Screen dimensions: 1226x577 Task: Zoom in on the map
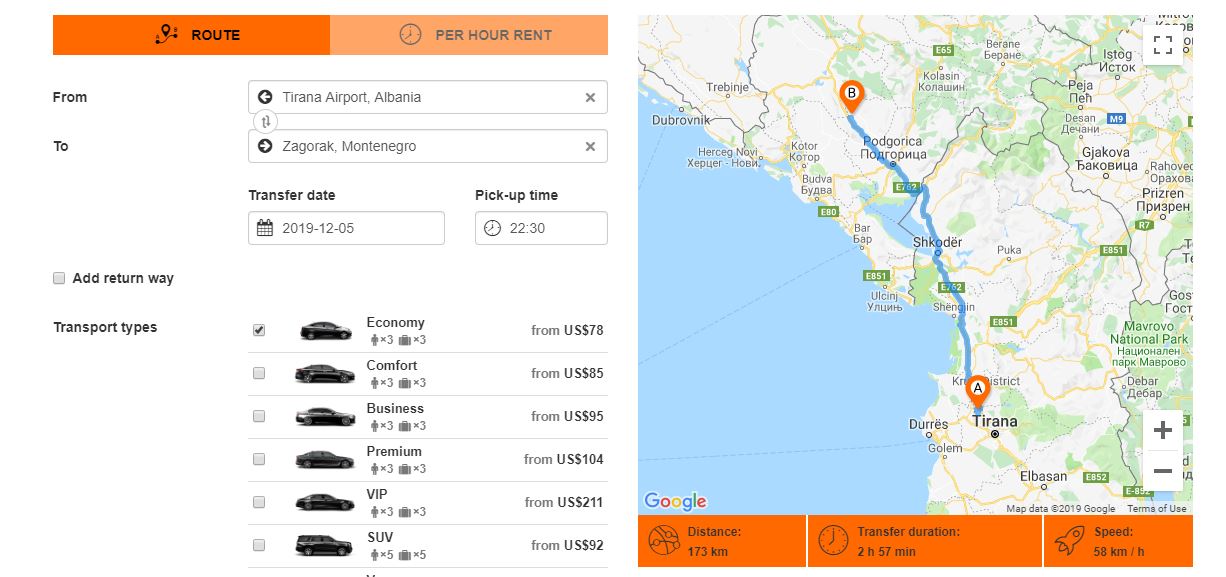[x=1162, y=431]
